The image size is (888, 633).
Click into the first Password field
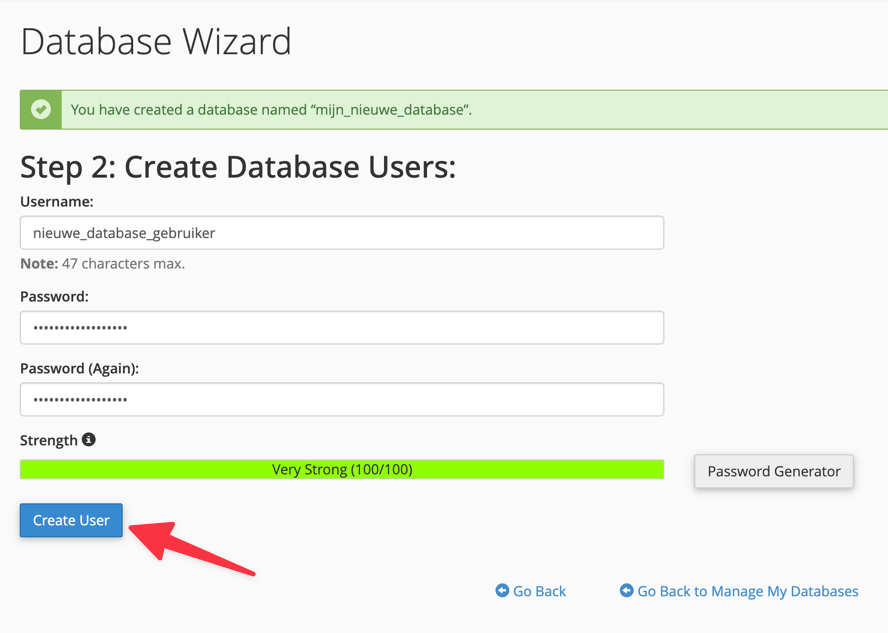pyautogui.click(x=341, y=328)
